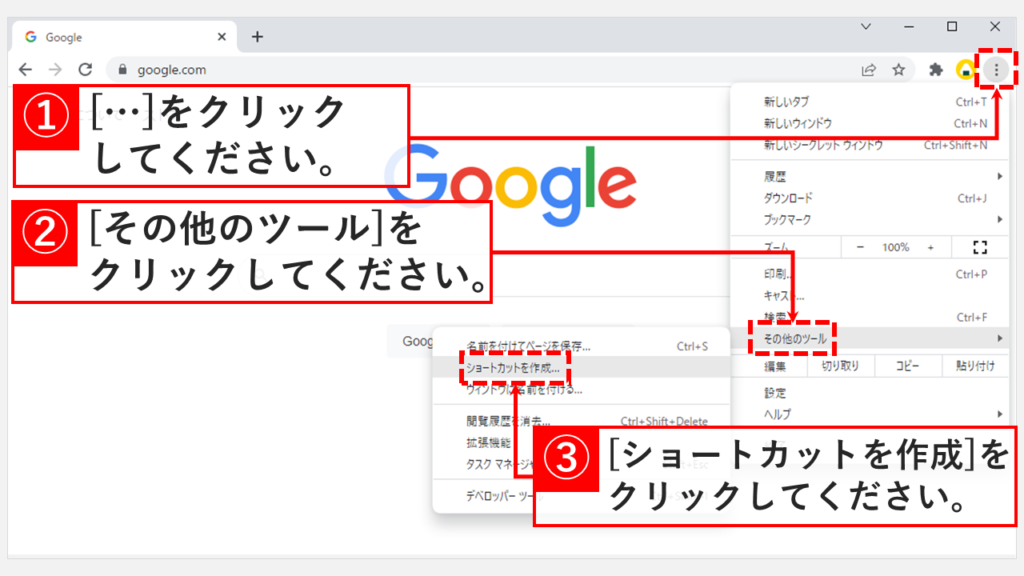Choose 名前を付けてページを保存
Image resolution: width=1024 pixels, height=576 pixels.
581,346
